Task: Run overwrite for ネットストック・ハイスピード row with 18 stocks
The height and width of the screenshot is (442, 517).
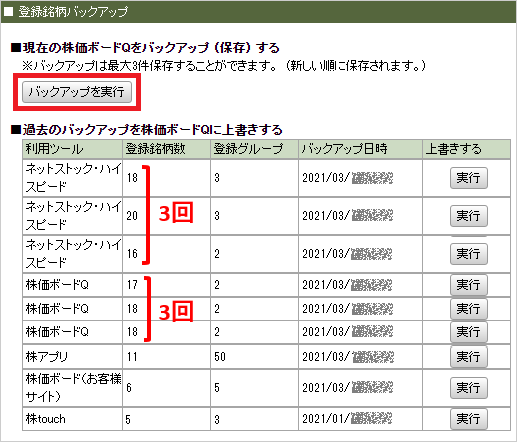Action: [x=469, y=178]
